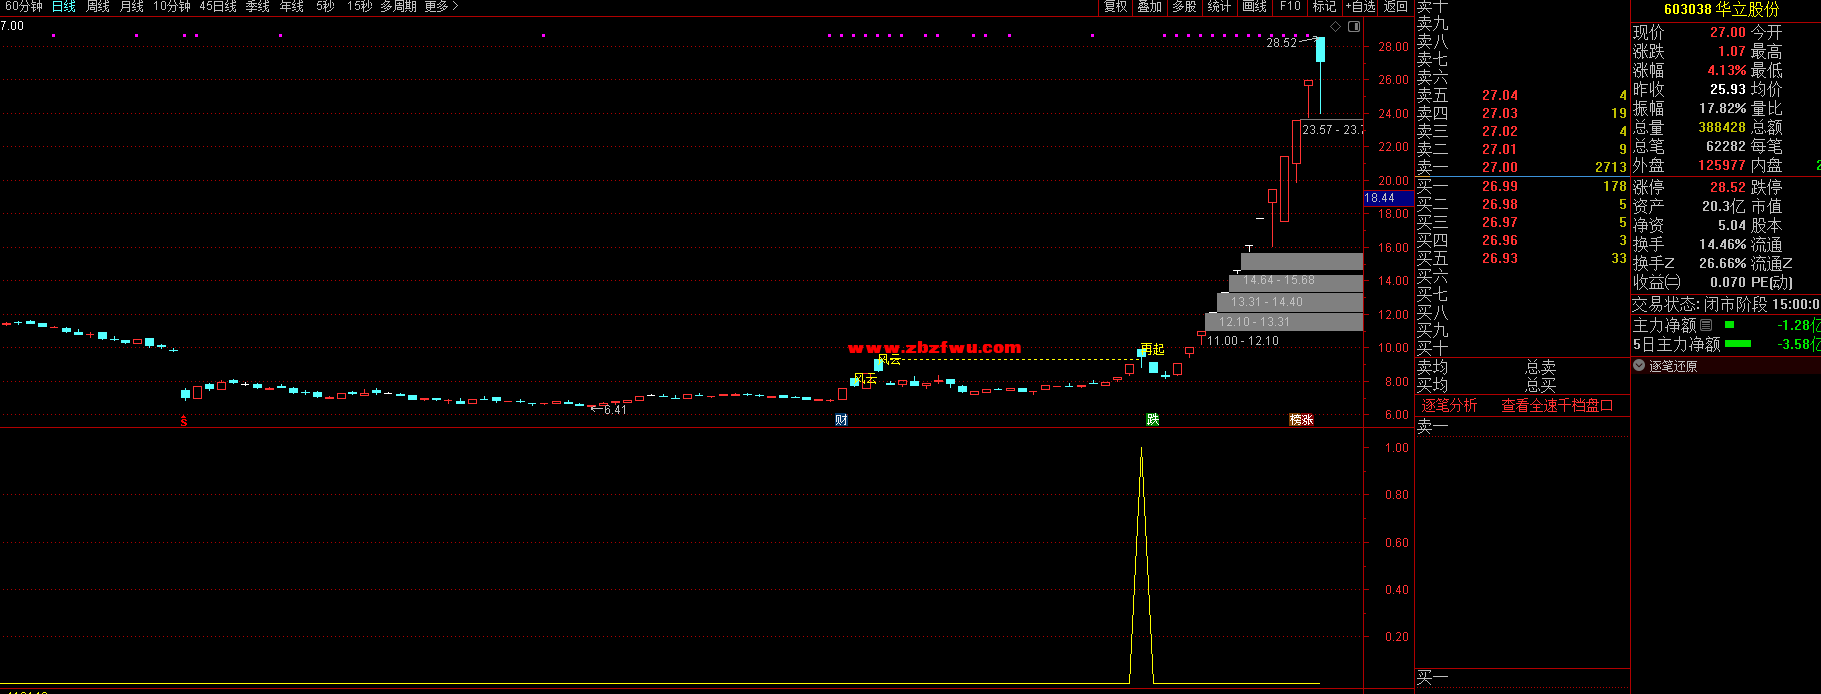
Task: Click the 卖一 volume 2713
Action: (1610, 167)
